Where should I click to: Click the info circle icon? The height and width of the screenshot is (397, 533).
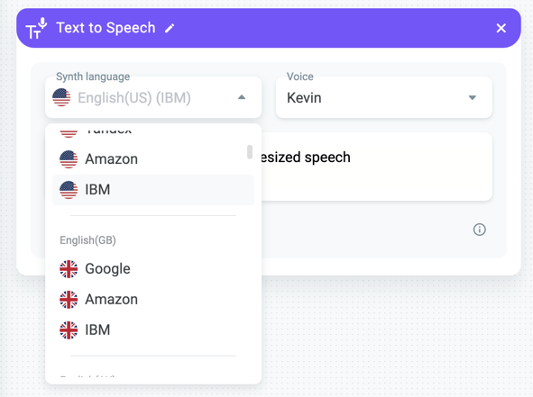(x=479, y=230)
